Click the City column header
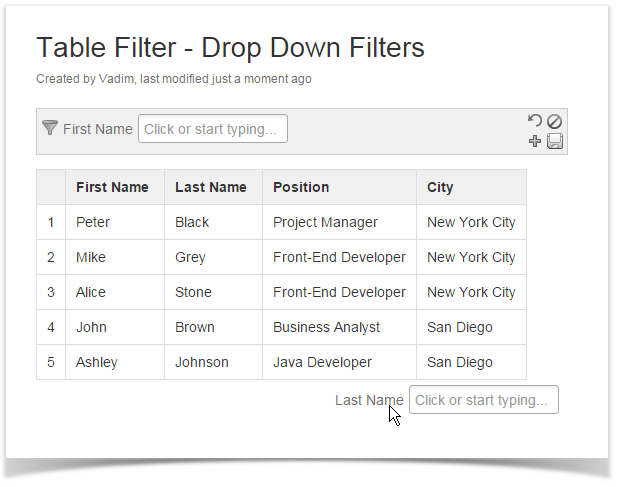This screenshot has height=487, width=622. click(440, 187)
